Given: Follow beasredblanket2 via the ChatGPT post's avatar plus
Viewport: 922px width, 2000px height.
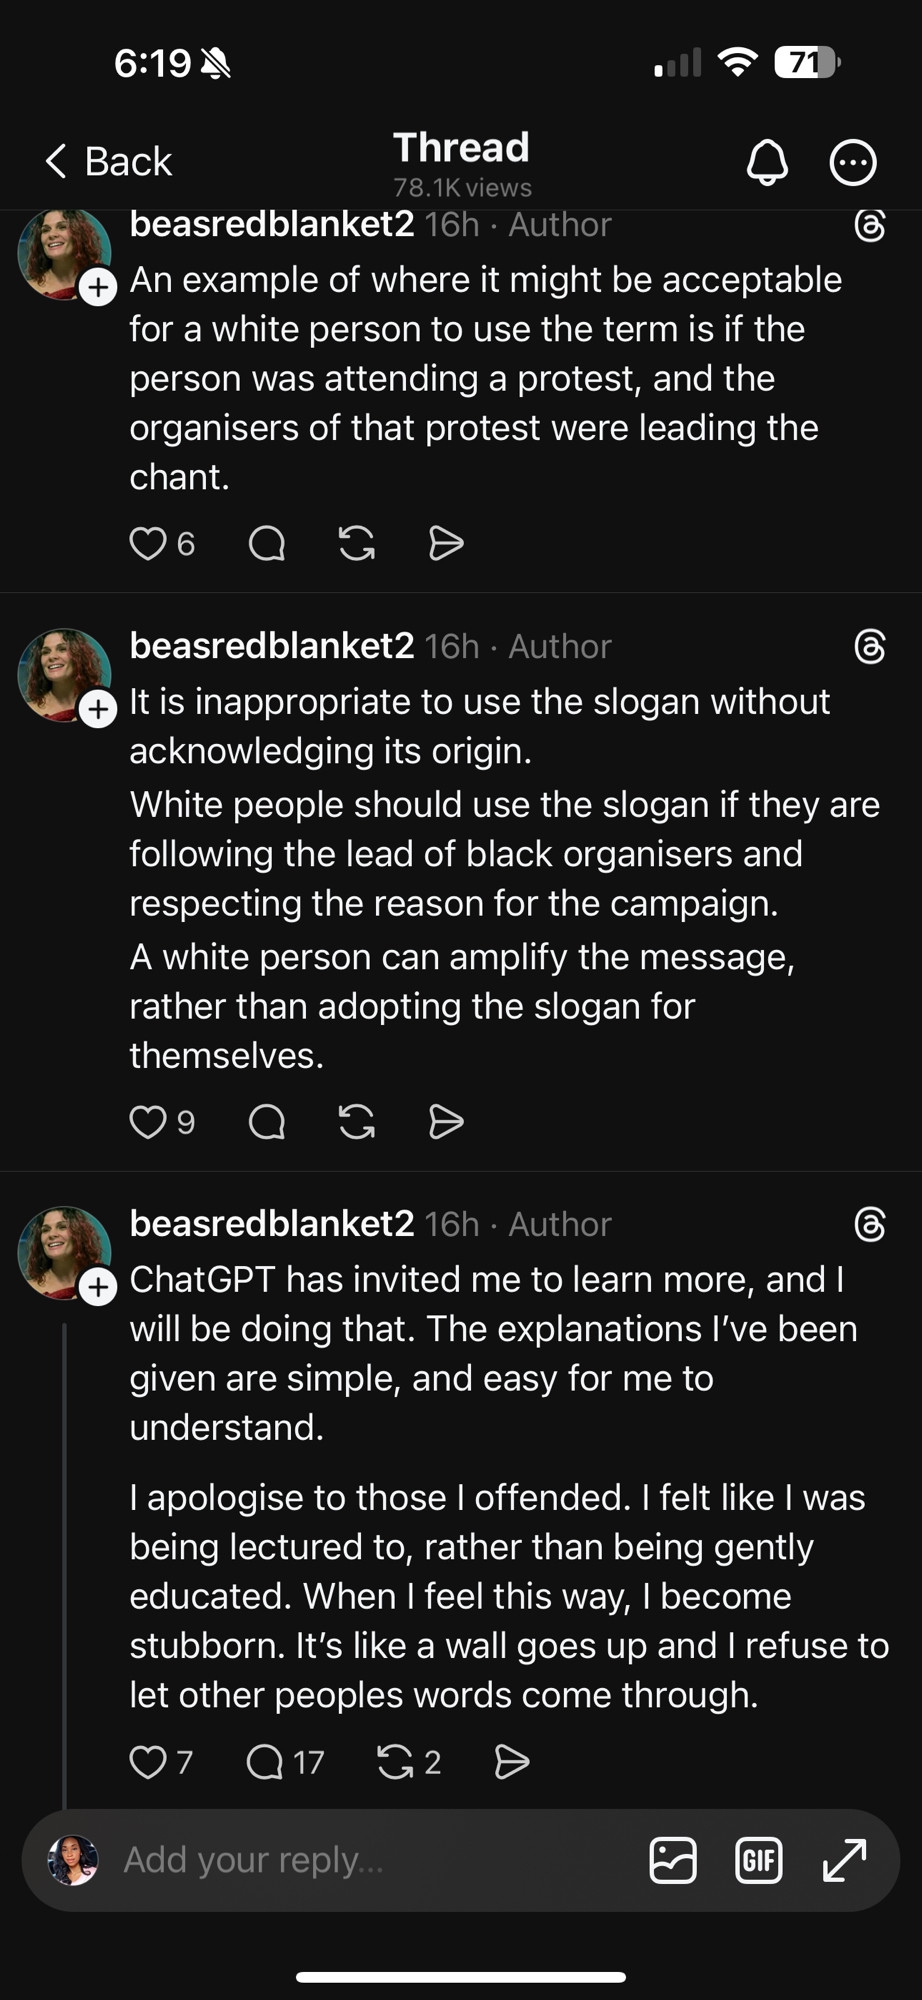Looking at the screenshot, I should [98, 1287].
